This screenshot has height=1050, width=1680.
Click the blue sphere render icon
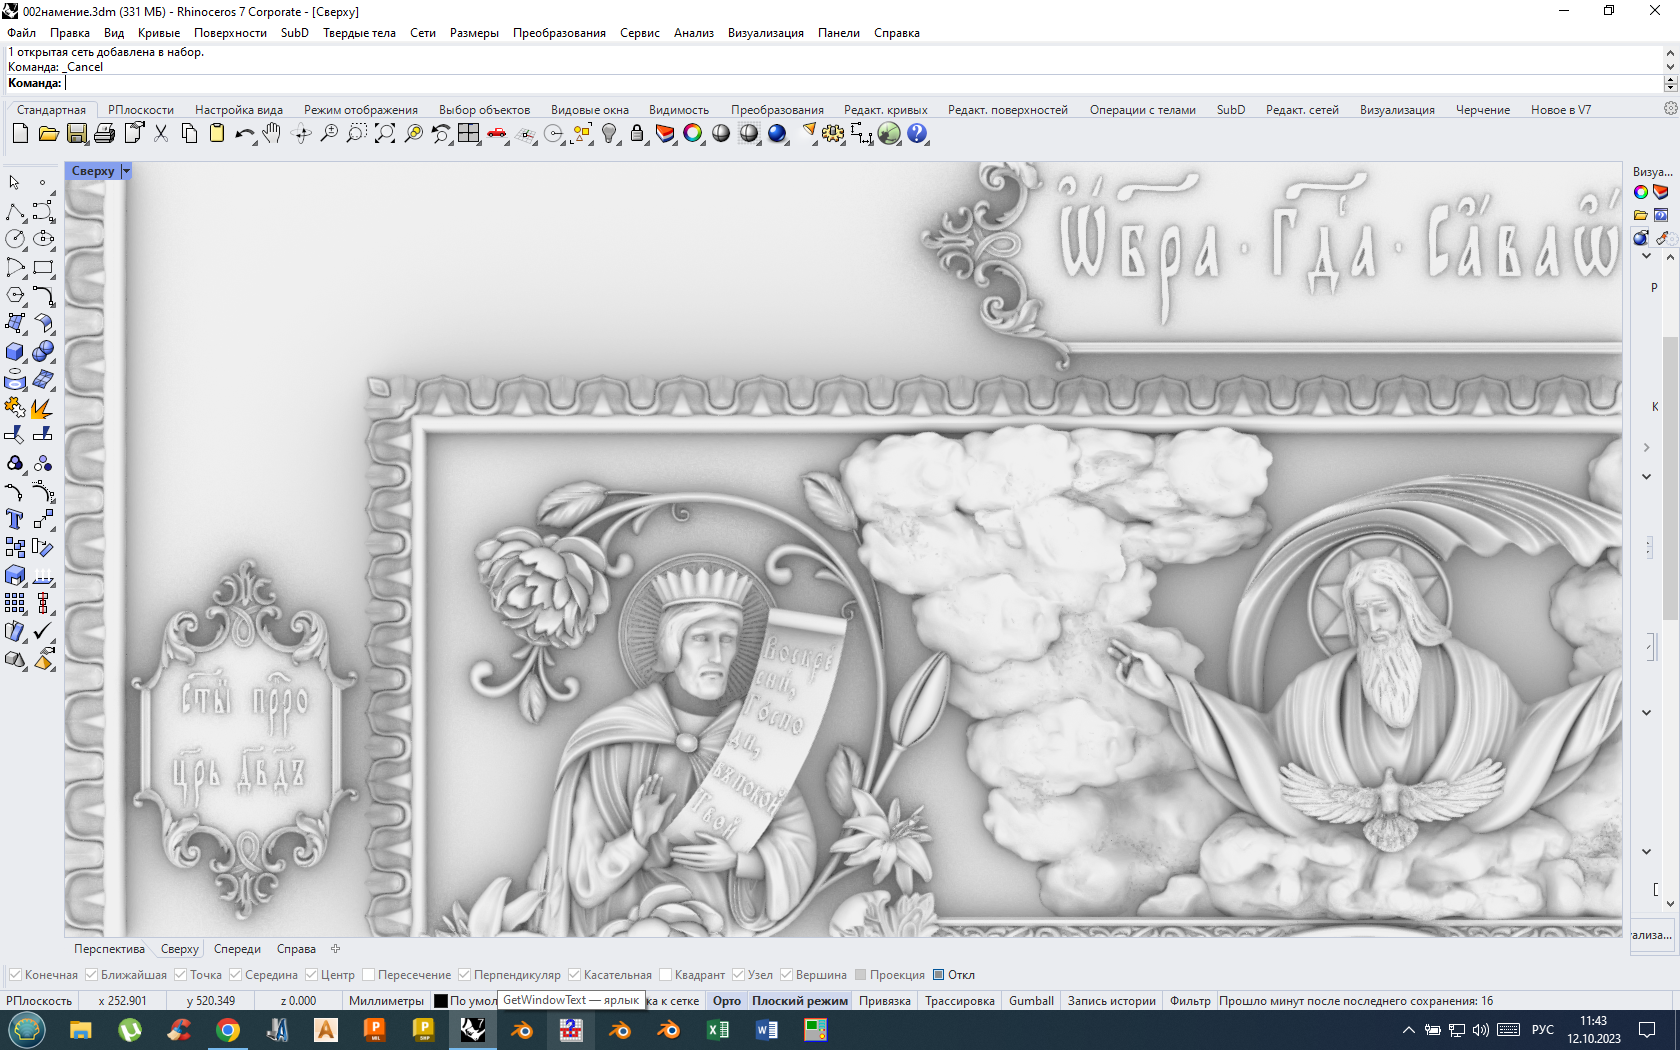tap(777, 133)
